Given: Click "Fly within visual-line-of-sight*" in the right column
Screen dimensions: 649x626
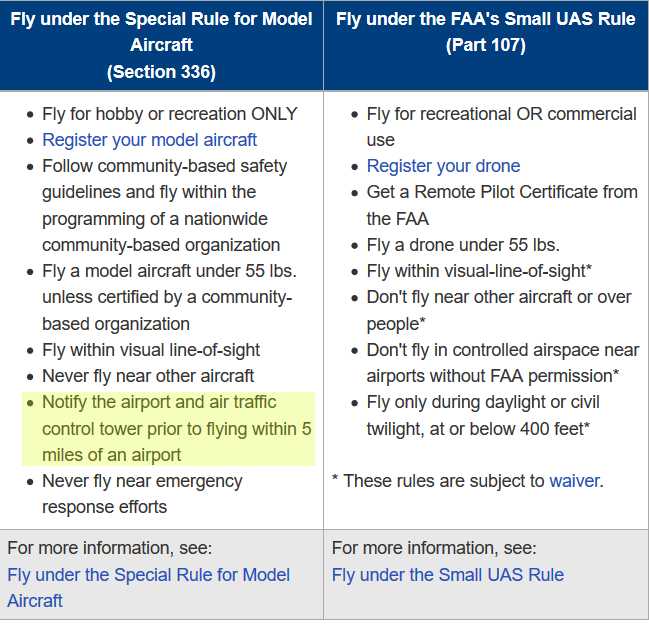Looking at the screenshot, I should click(x=480, y=271).
